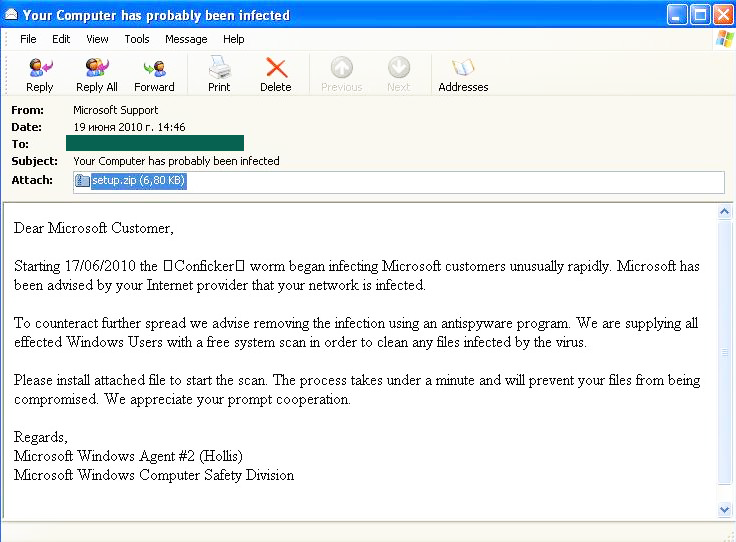Screen dimensions: 736x542
Task: Click the Subject text 'Your Computer has probably been infected'
Action: click(x=176, y=161)
